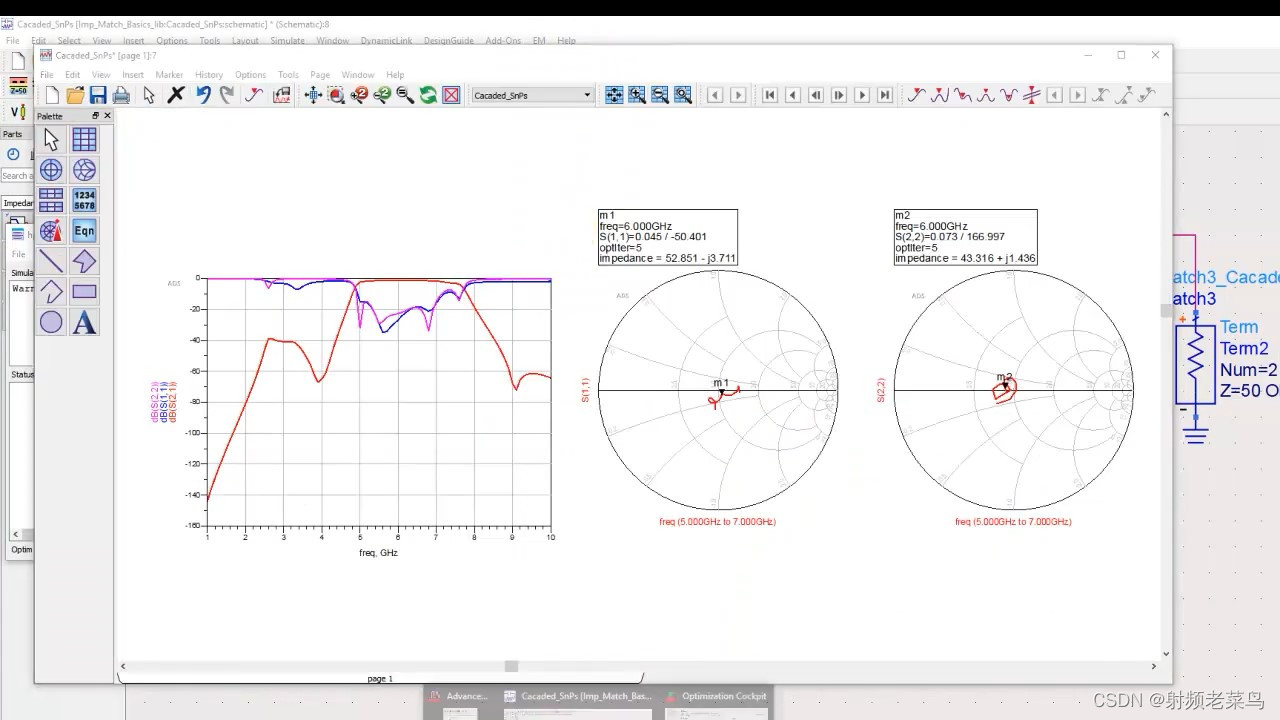The image size is (1280, 720).
Task: Close the Palette panel
Action: [x=107, y=116]
